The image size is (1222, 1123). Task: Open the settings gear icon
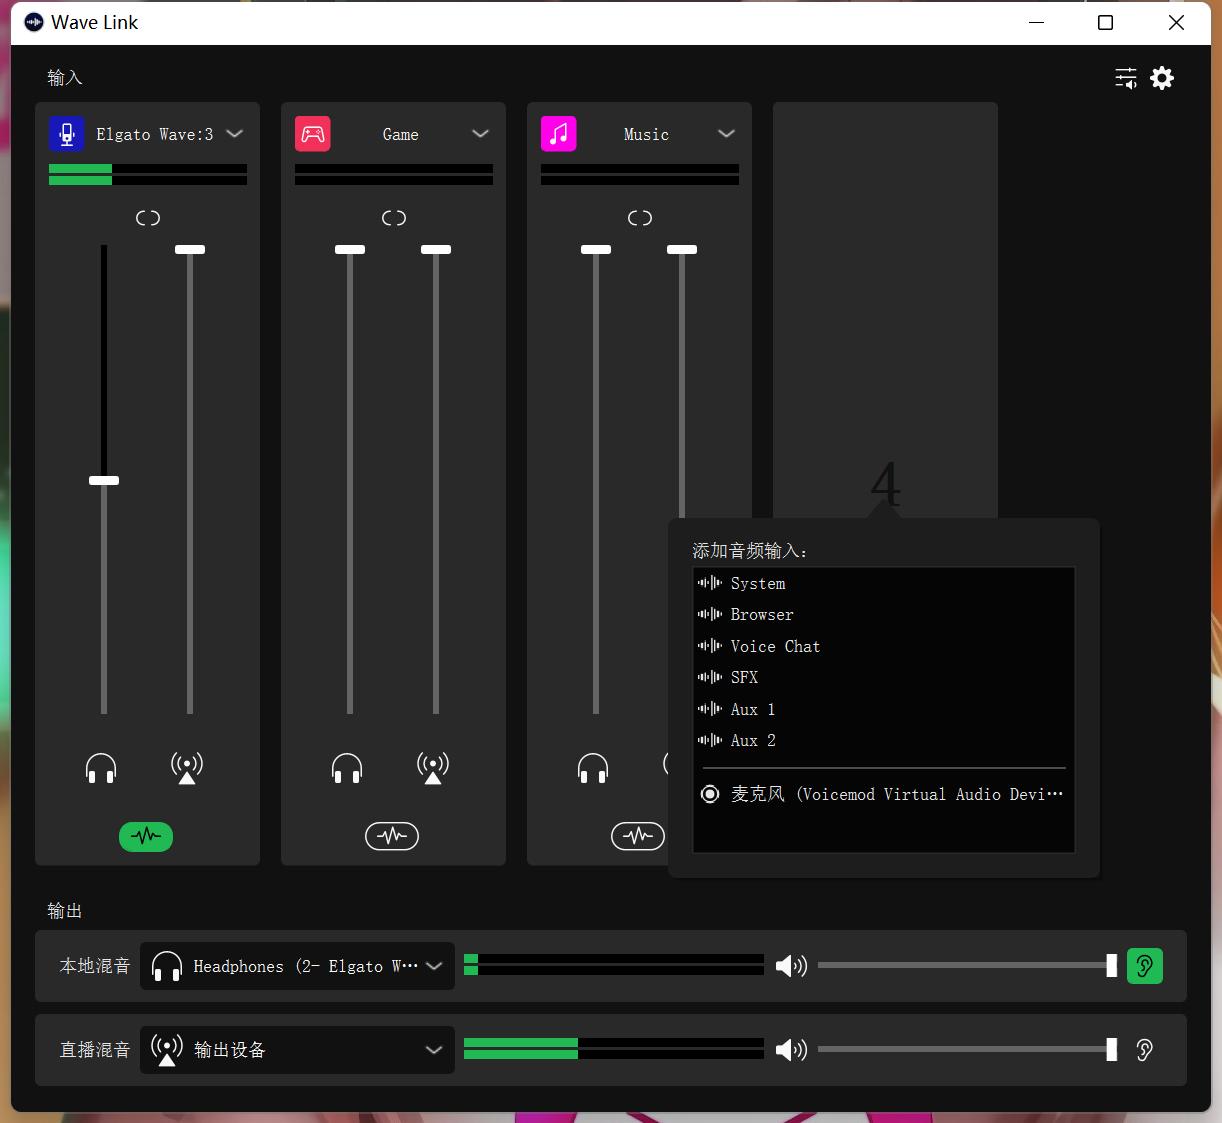coord(1162,78)
